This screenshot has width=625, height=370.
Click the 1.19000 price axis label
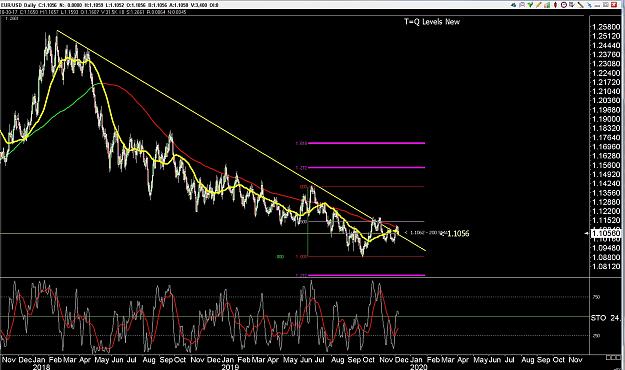(606, 119)
